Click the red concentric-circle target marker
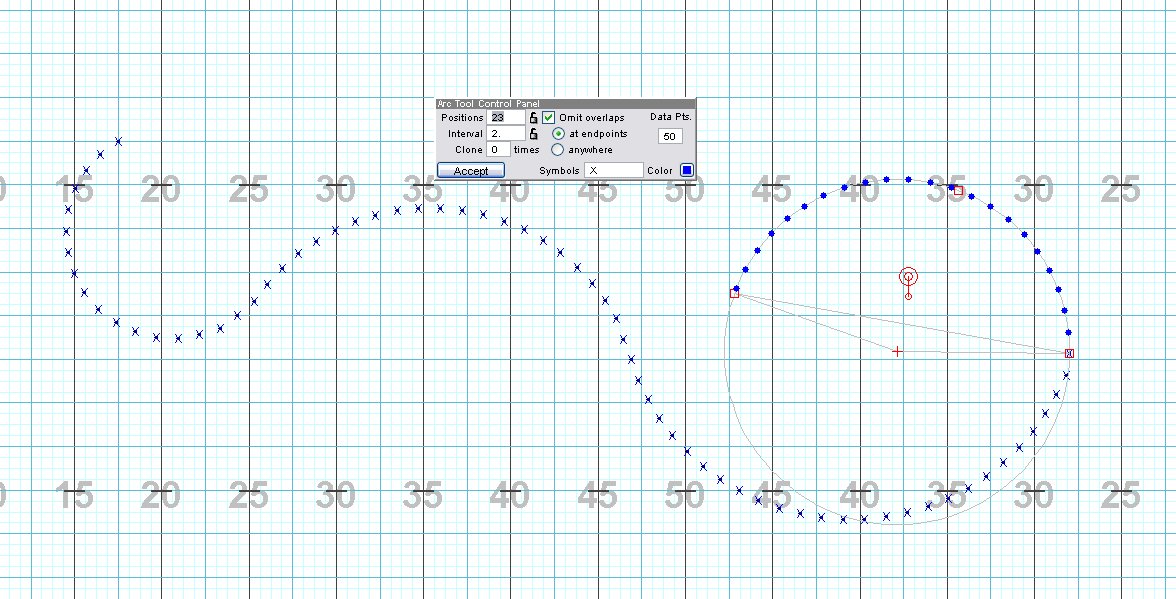 908,277
